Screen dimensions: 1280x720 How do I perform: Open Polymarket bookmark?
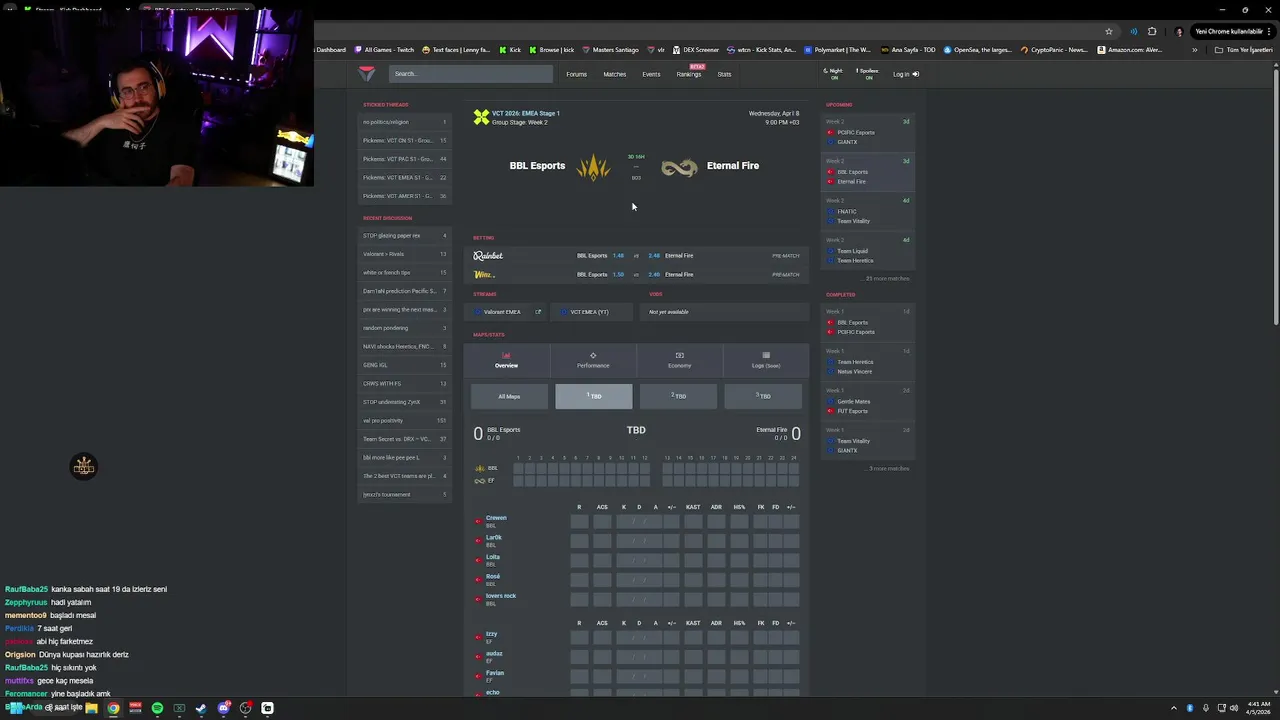pos(838,50)
